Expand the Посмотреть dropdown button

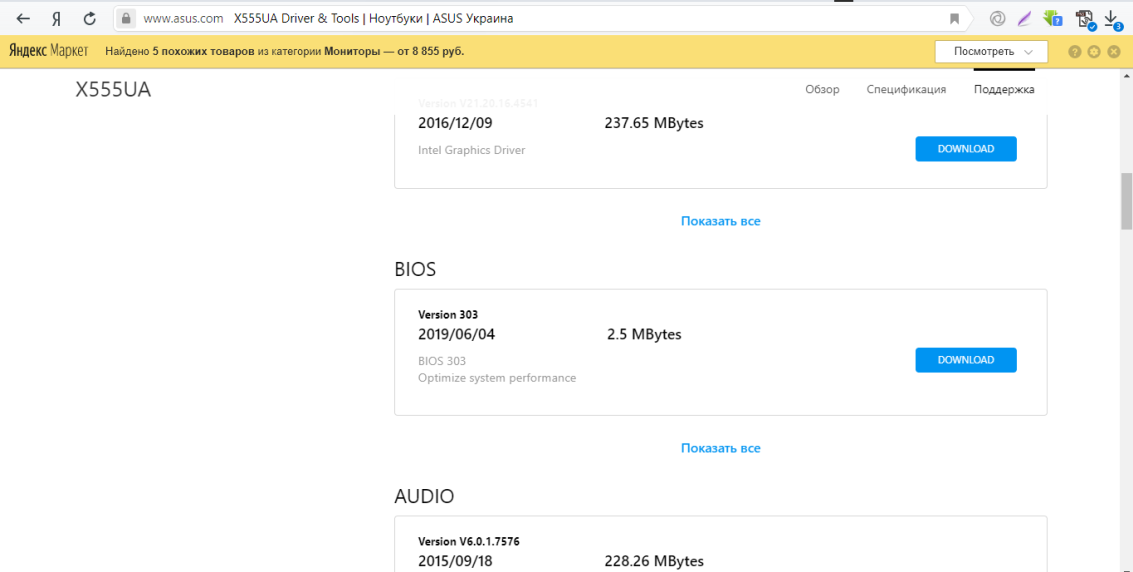tap(991, 51)
